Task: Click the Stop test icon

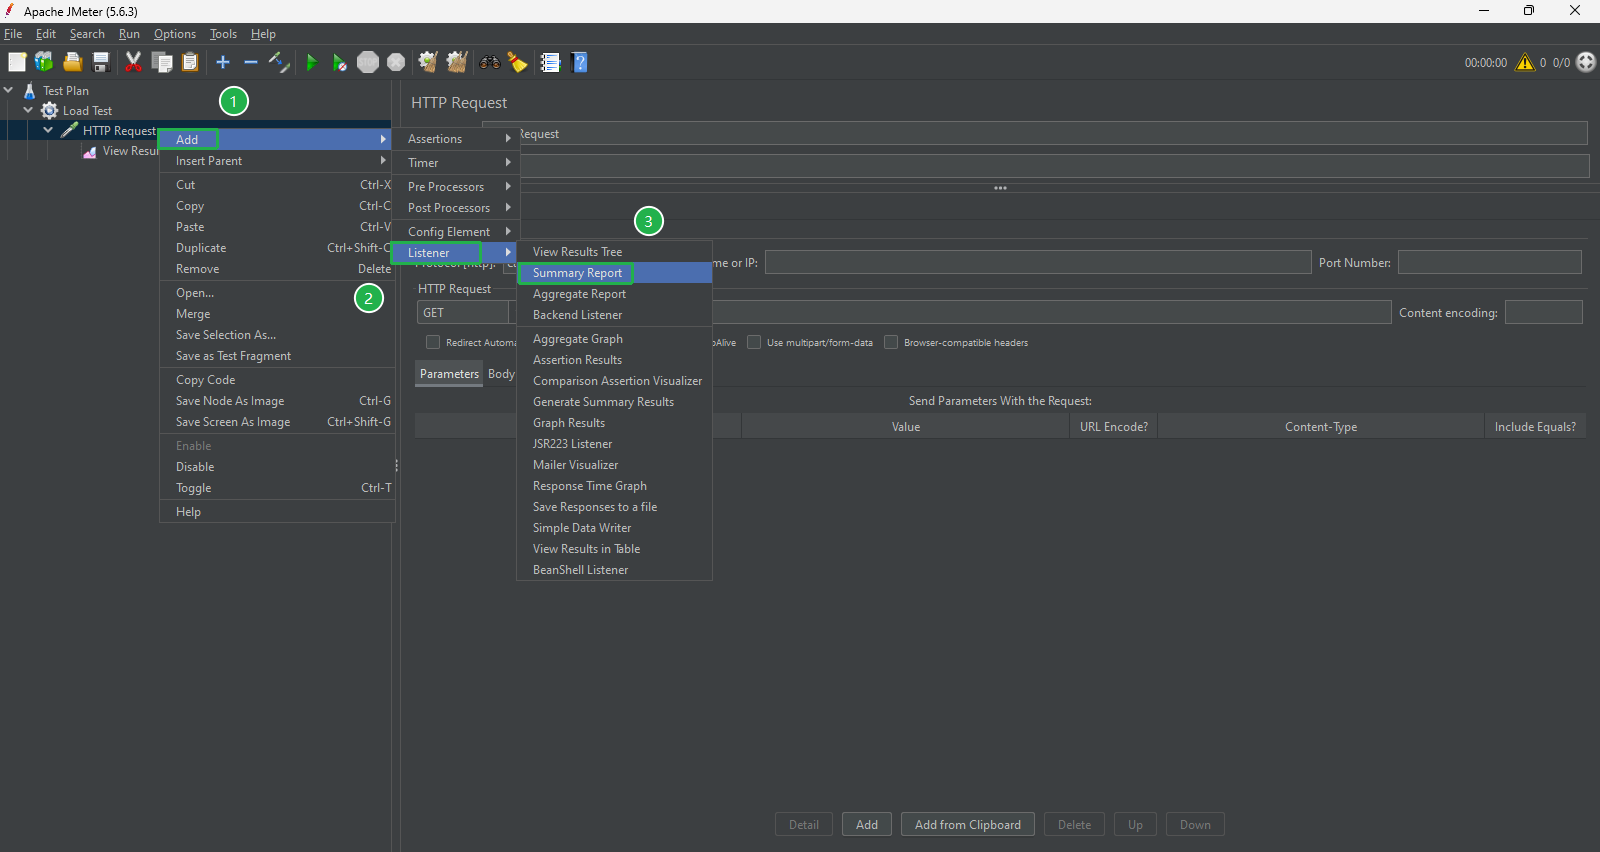Action: click(368, 62)
